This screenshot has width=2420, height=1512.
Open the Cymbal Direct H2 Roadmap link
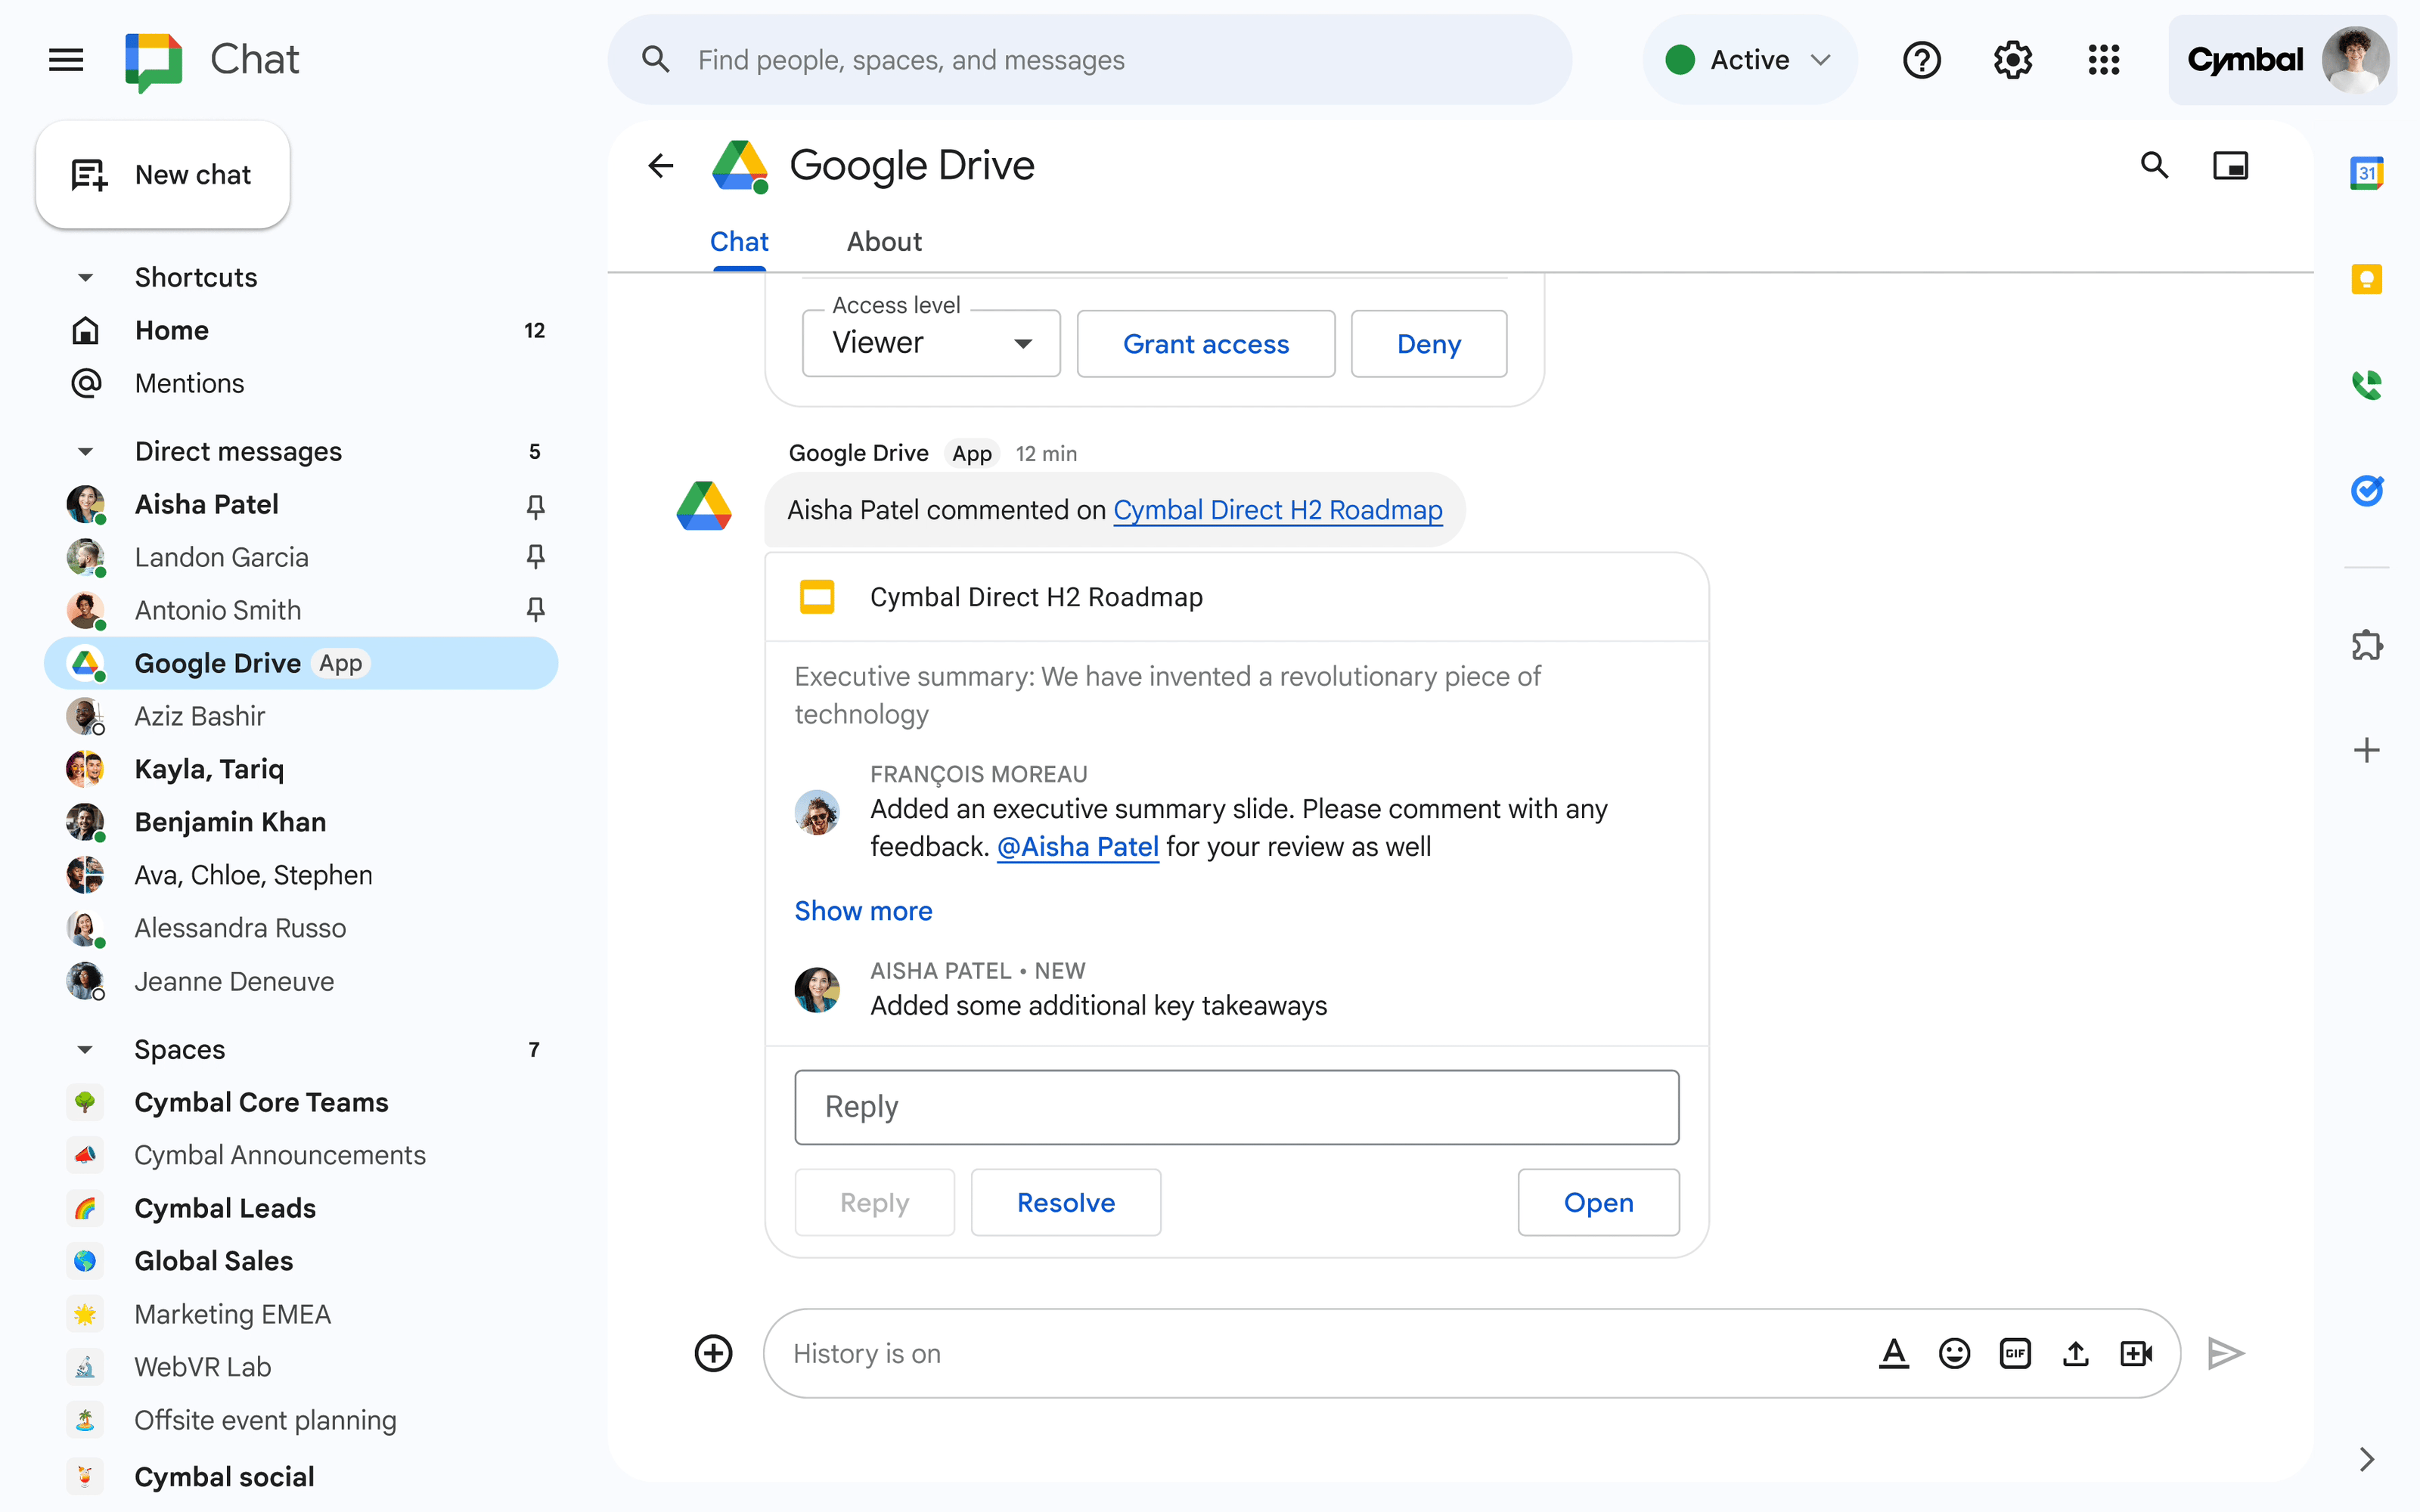click(1277, 510)
